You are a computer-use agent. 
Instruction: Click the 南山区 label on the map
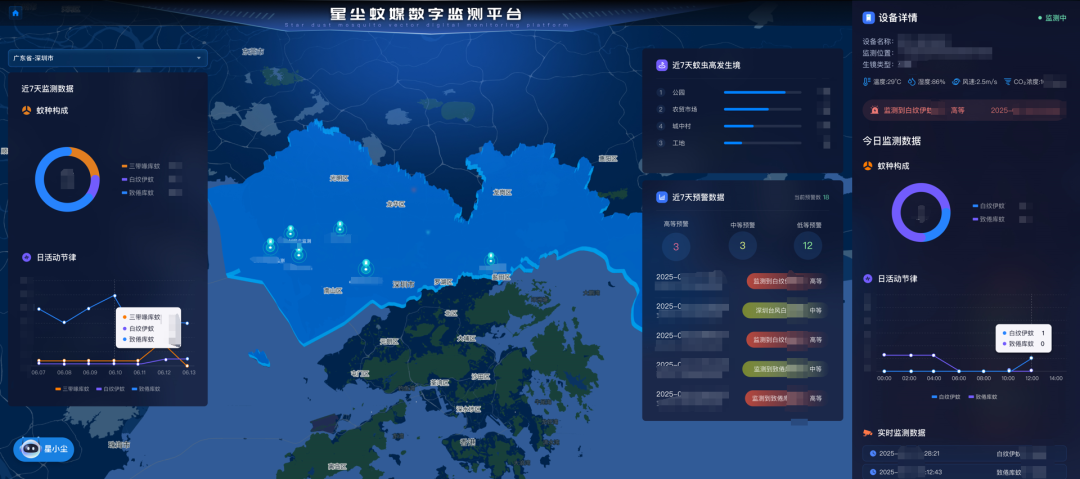(x=333, y=291)
